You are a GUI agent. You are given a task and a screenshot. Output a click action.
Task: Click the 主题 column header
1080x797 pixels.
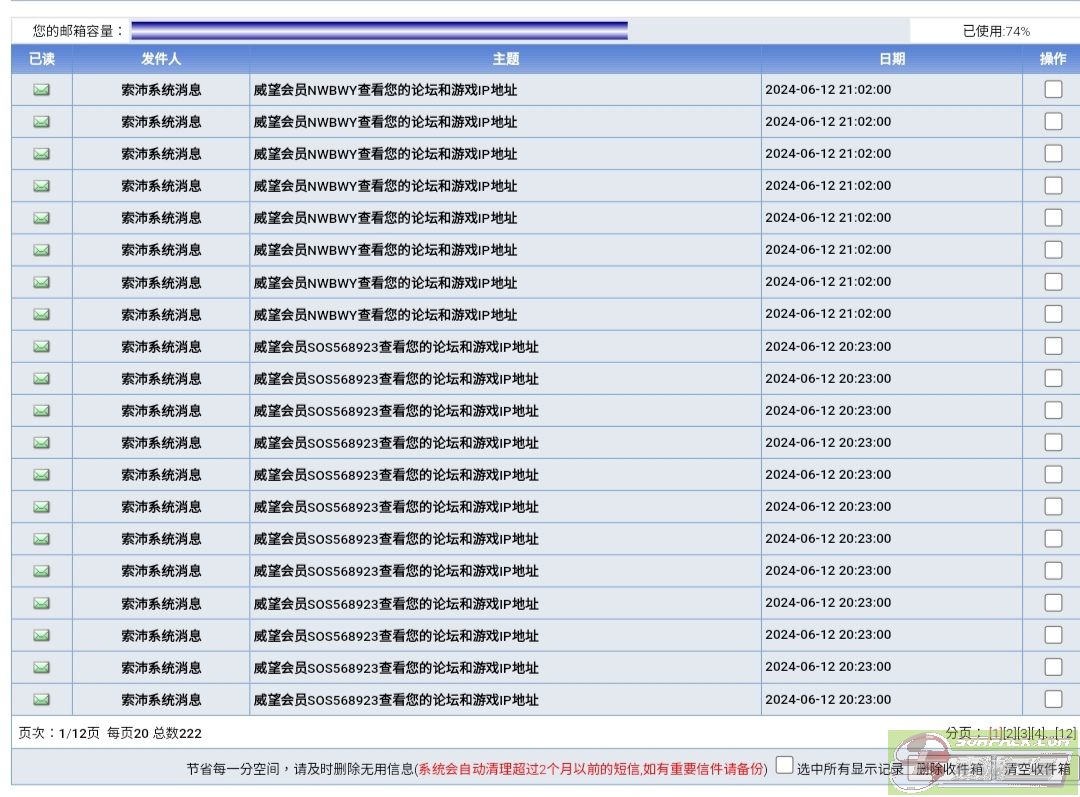506,59
